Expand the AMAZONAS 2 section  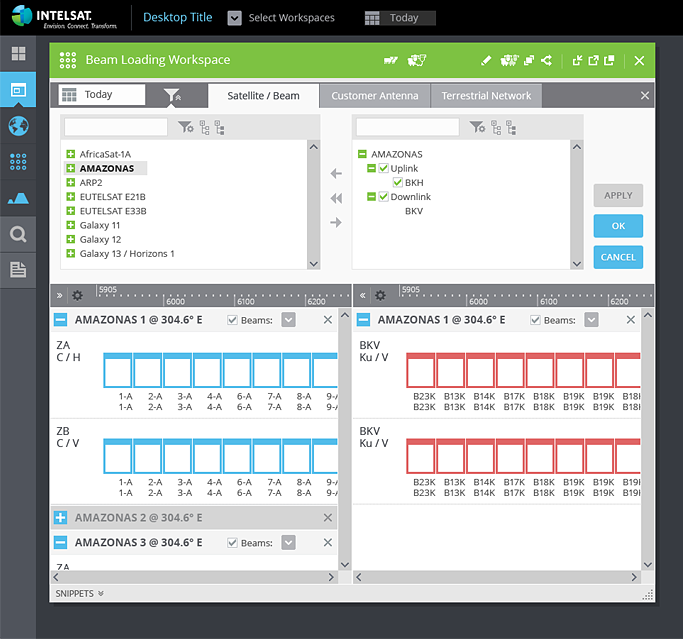[x=61, y=517]
